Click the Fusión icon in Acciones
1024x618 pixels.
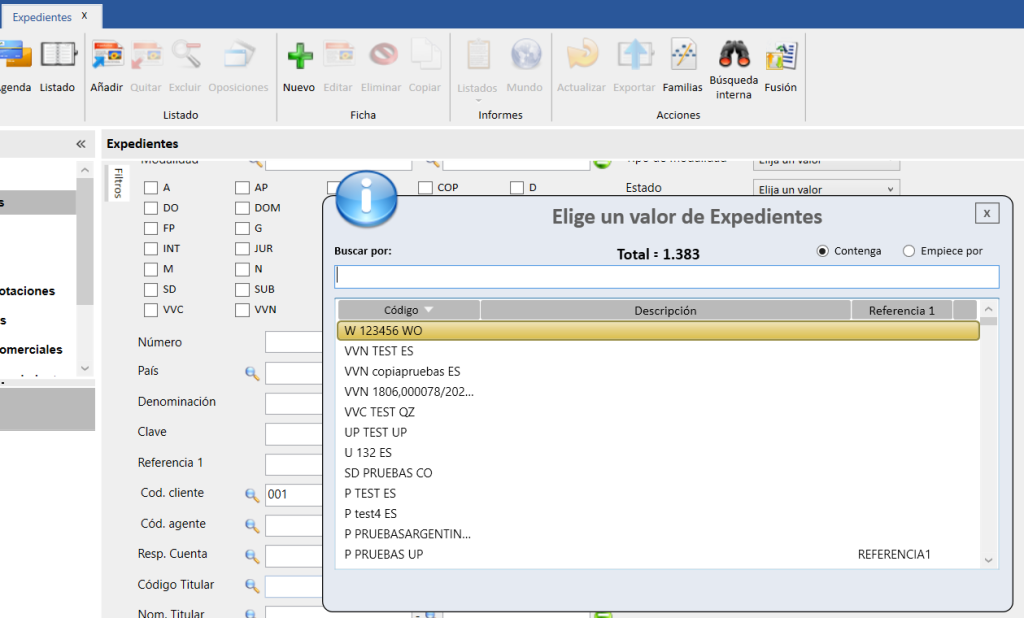(780, 56)
